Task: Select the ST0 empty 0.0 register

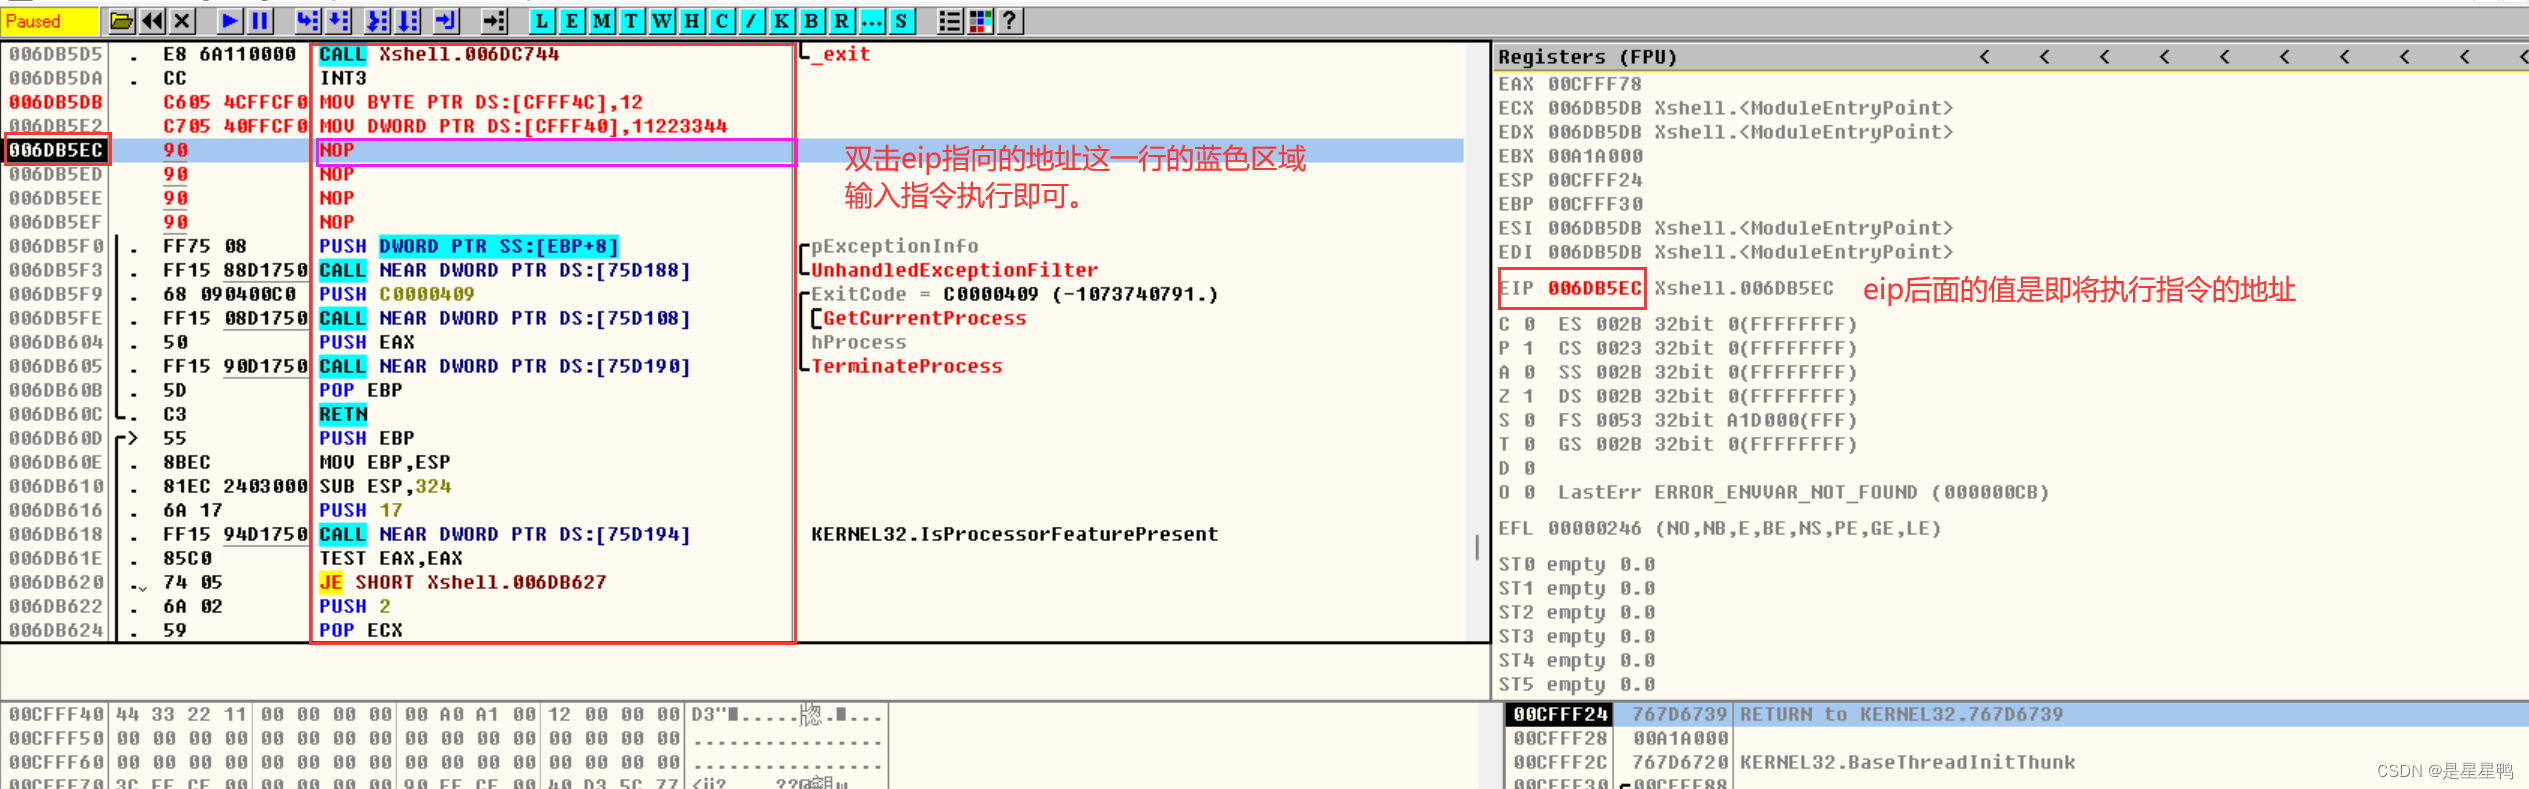Action: pos(1577,564)
